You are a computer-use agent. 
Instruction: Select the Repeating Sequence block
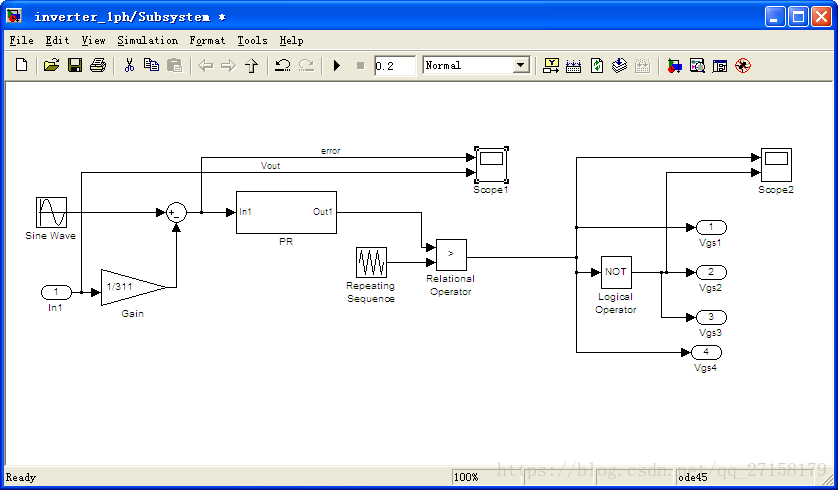[371, 262]
